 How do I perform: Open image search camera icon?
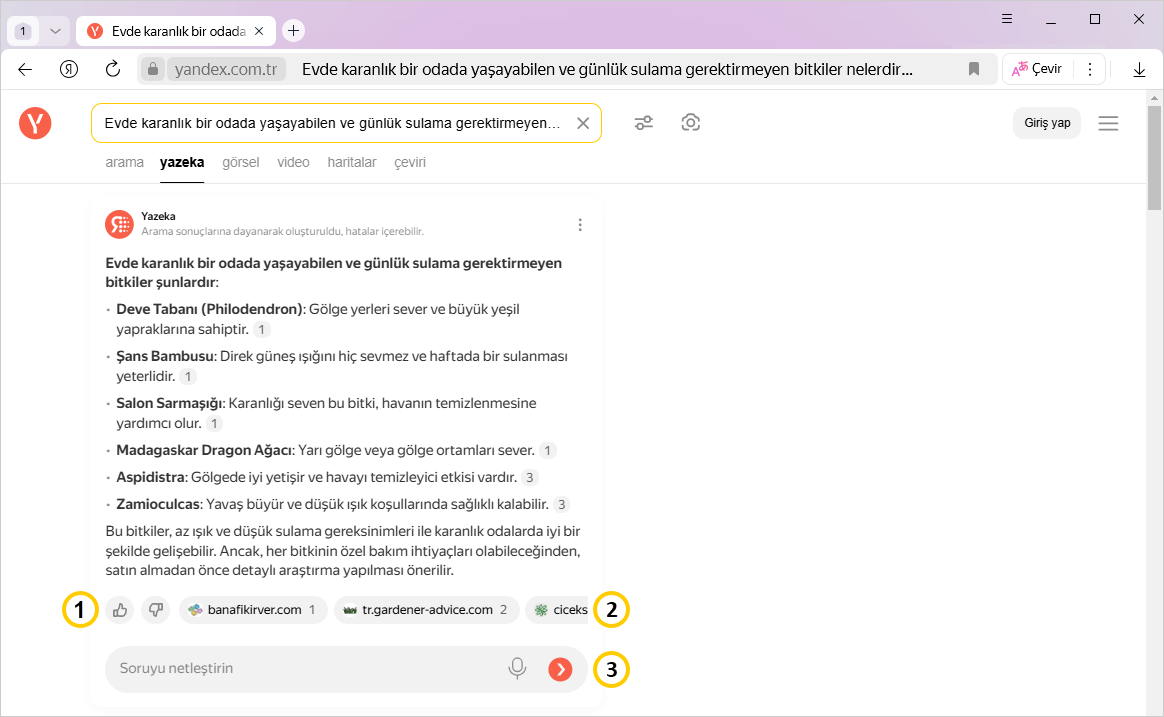pyautogui.click(x=690, y=123)
